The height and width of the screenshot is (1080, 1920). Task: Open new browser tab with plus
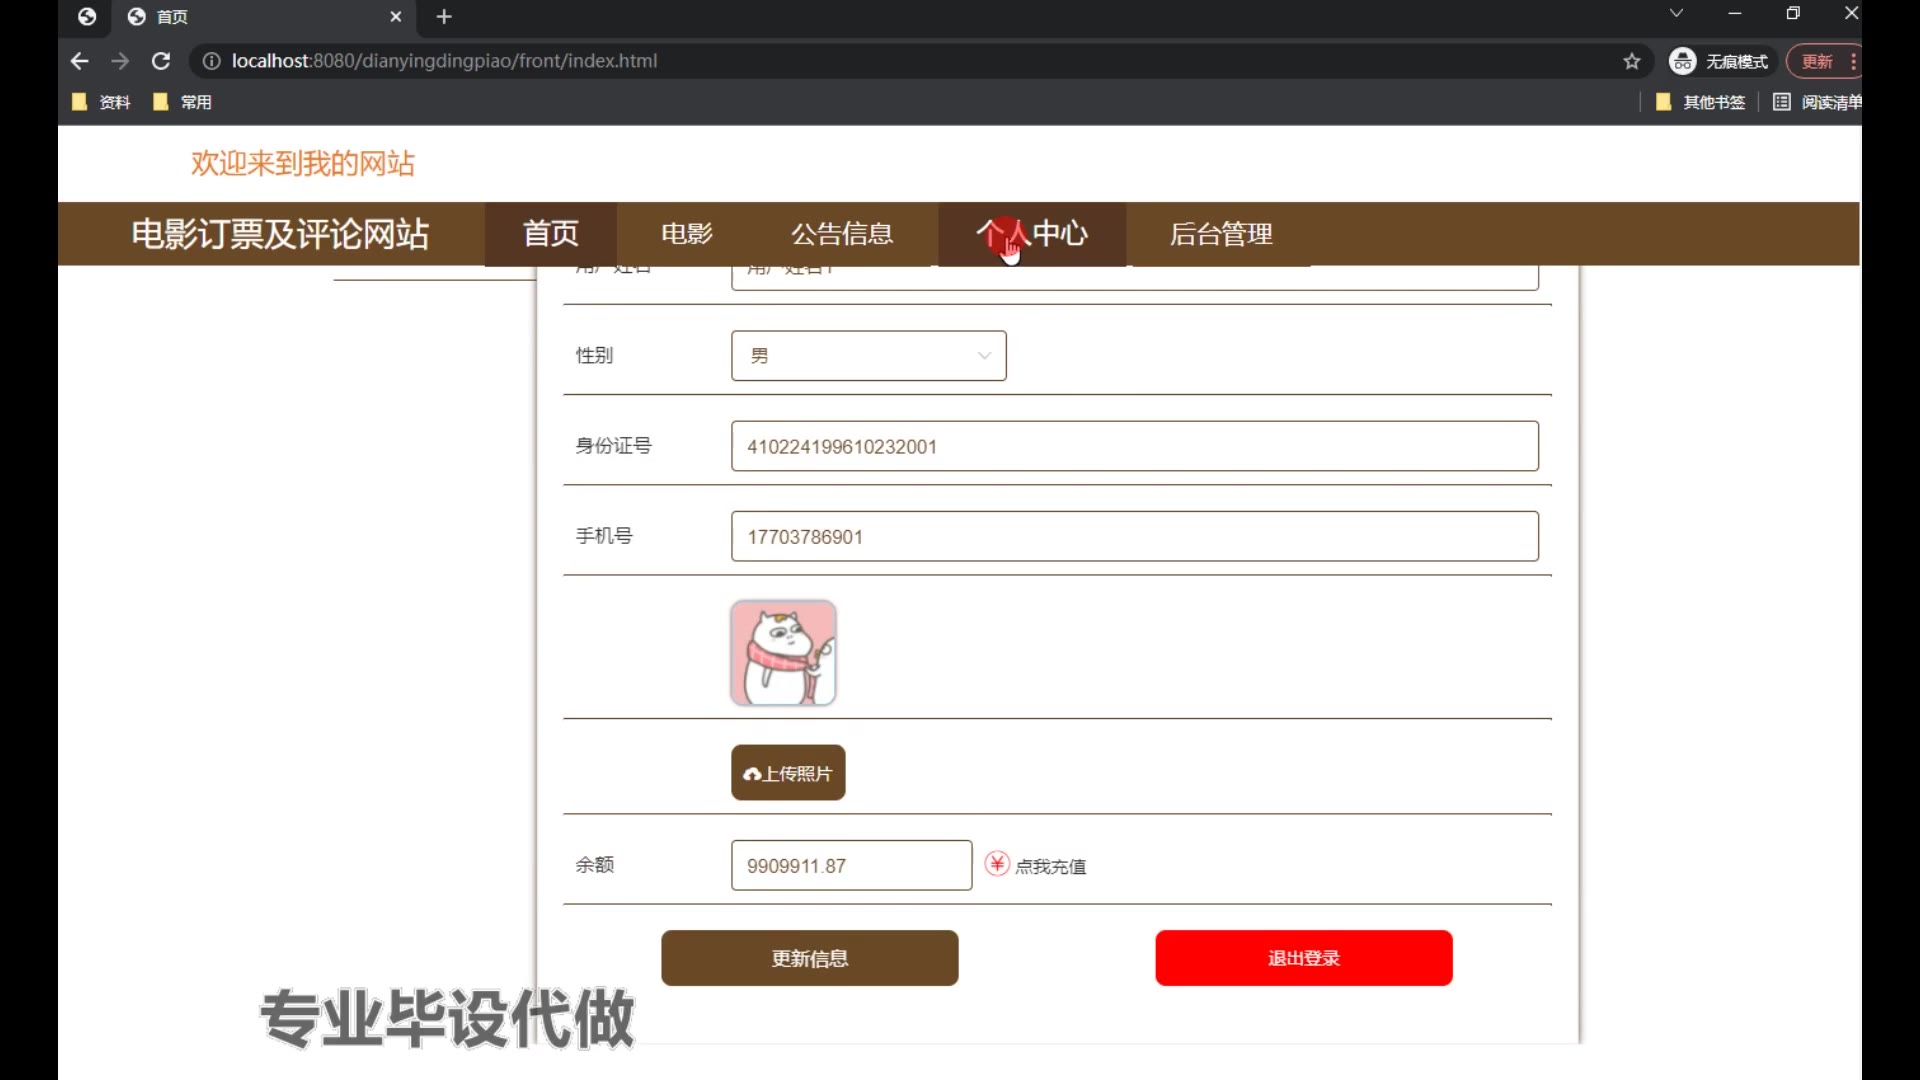(x=444, y=17)
